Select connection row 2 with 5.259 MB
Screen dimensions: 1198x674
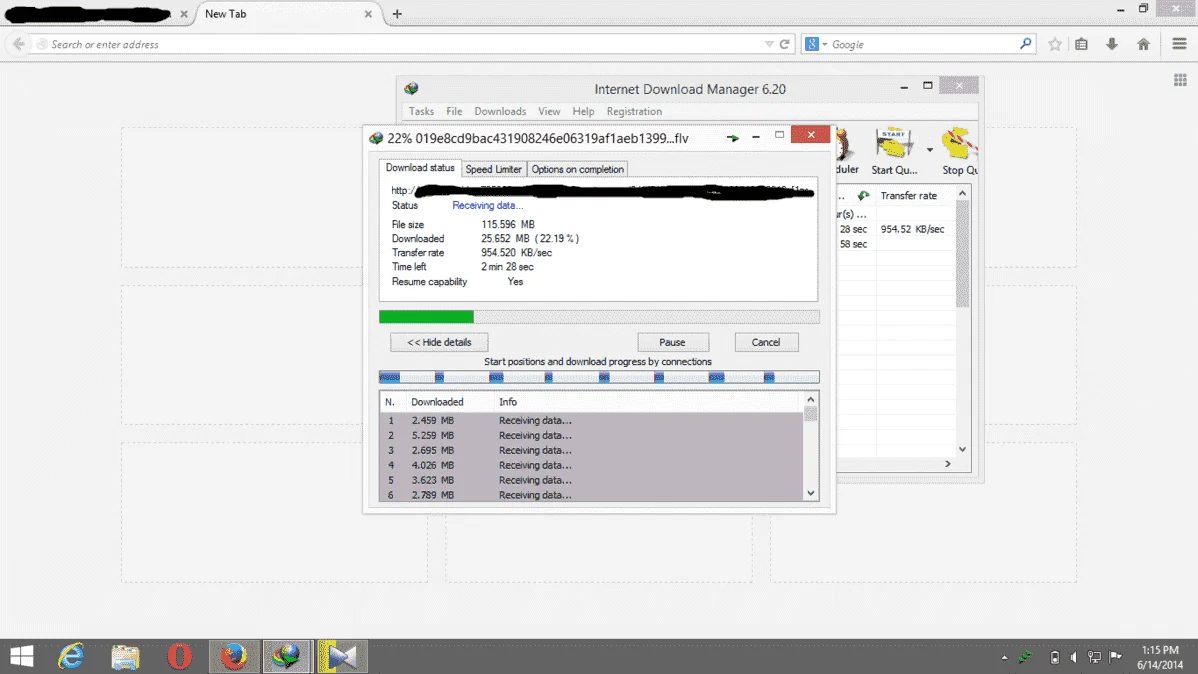coord(591,436)
